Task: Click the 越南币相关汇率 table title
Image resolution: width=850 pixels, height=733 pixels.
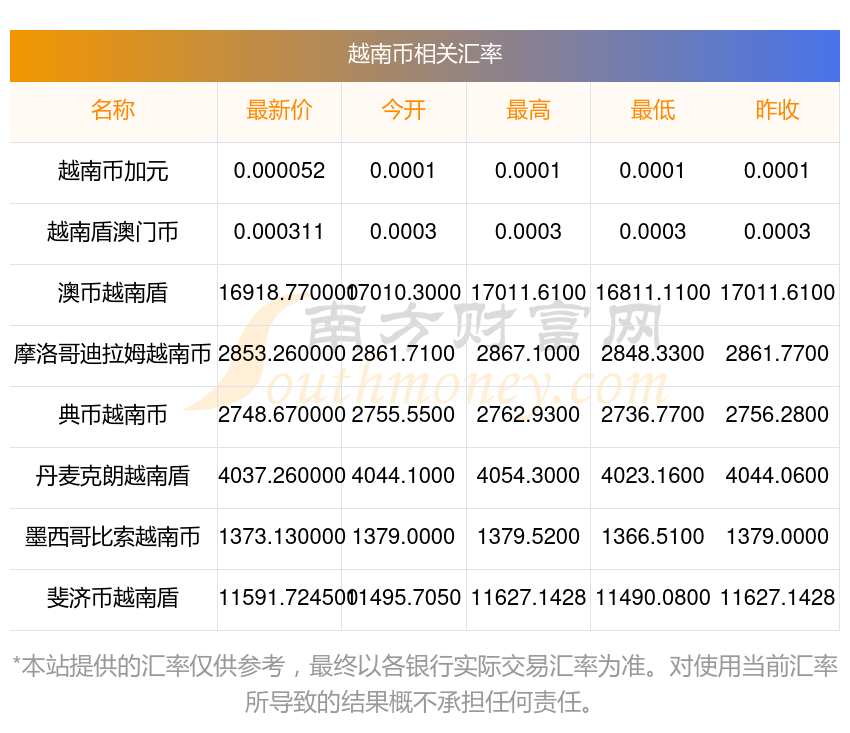Action: [x=425, y=54]
